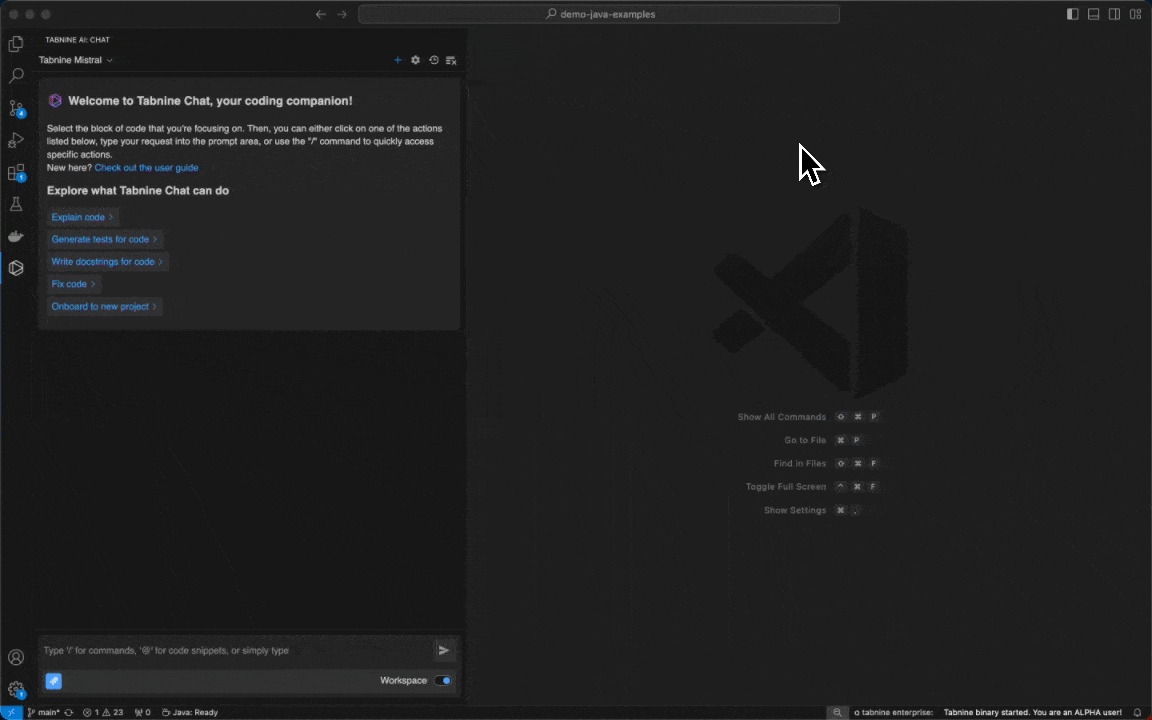Click the Go to File shortcut hint

pos(823,440)
